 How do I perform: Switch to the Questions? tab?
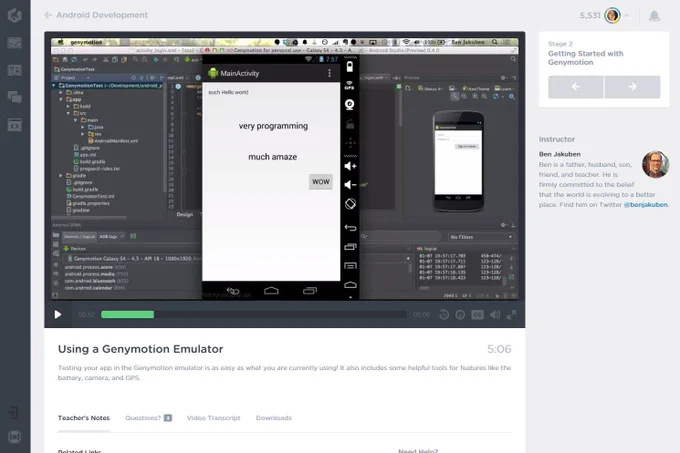pyautogui.click(x=143, y=418)
